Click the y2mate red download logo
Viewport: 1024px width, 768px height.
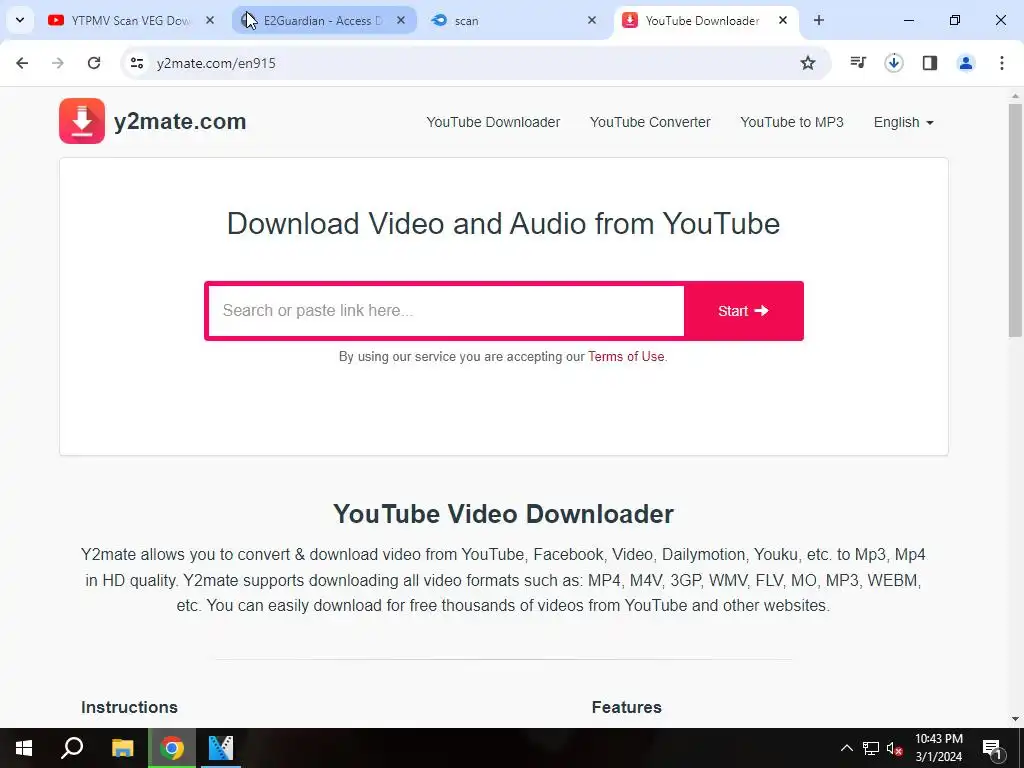point(82,121)
